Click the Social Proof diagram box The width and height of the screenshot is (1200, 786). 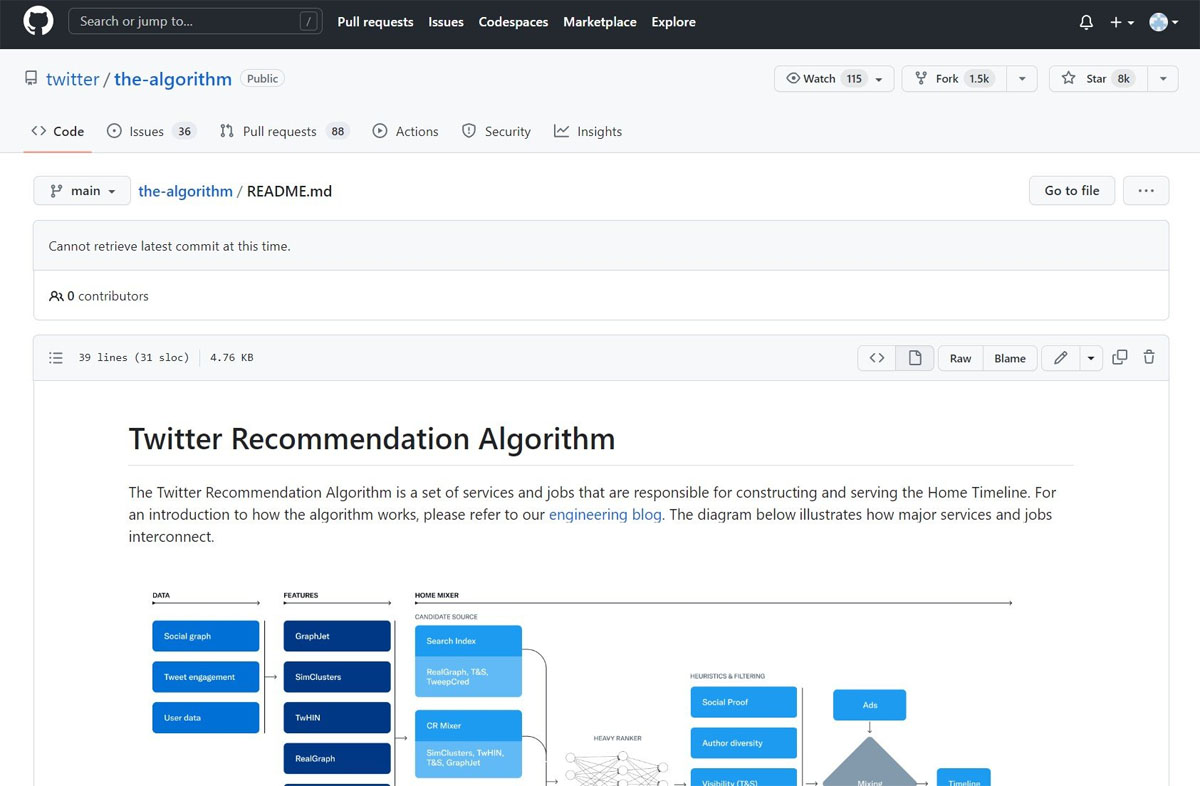point(744,702)
